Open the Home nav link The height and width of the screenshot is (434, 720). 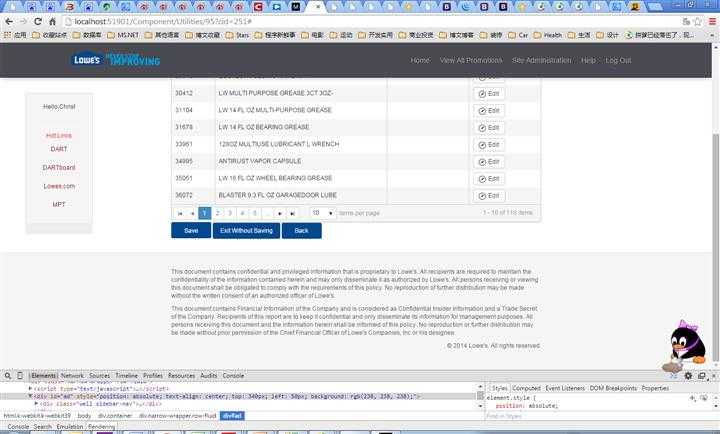(420, 60)
